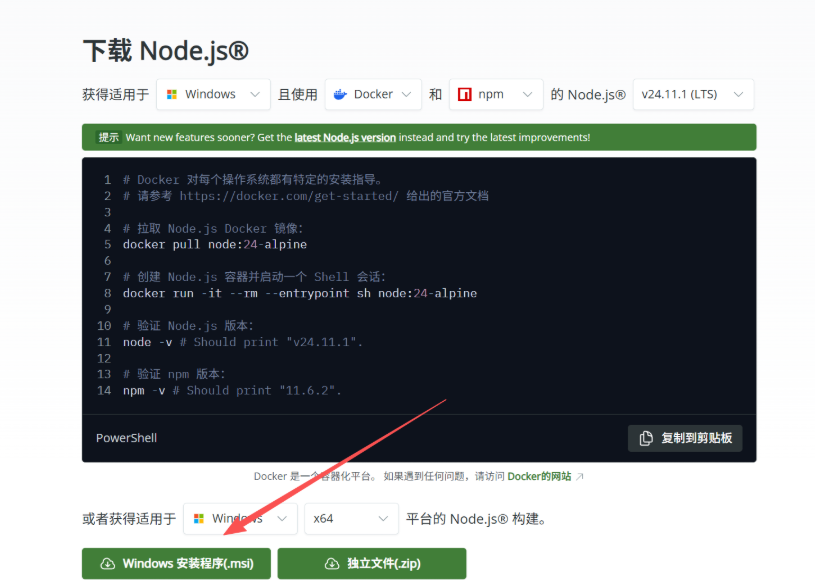Click the 创建 Node.js 容器 comment line
This screenshot has height=580, width=815.
tap(254, 277)
